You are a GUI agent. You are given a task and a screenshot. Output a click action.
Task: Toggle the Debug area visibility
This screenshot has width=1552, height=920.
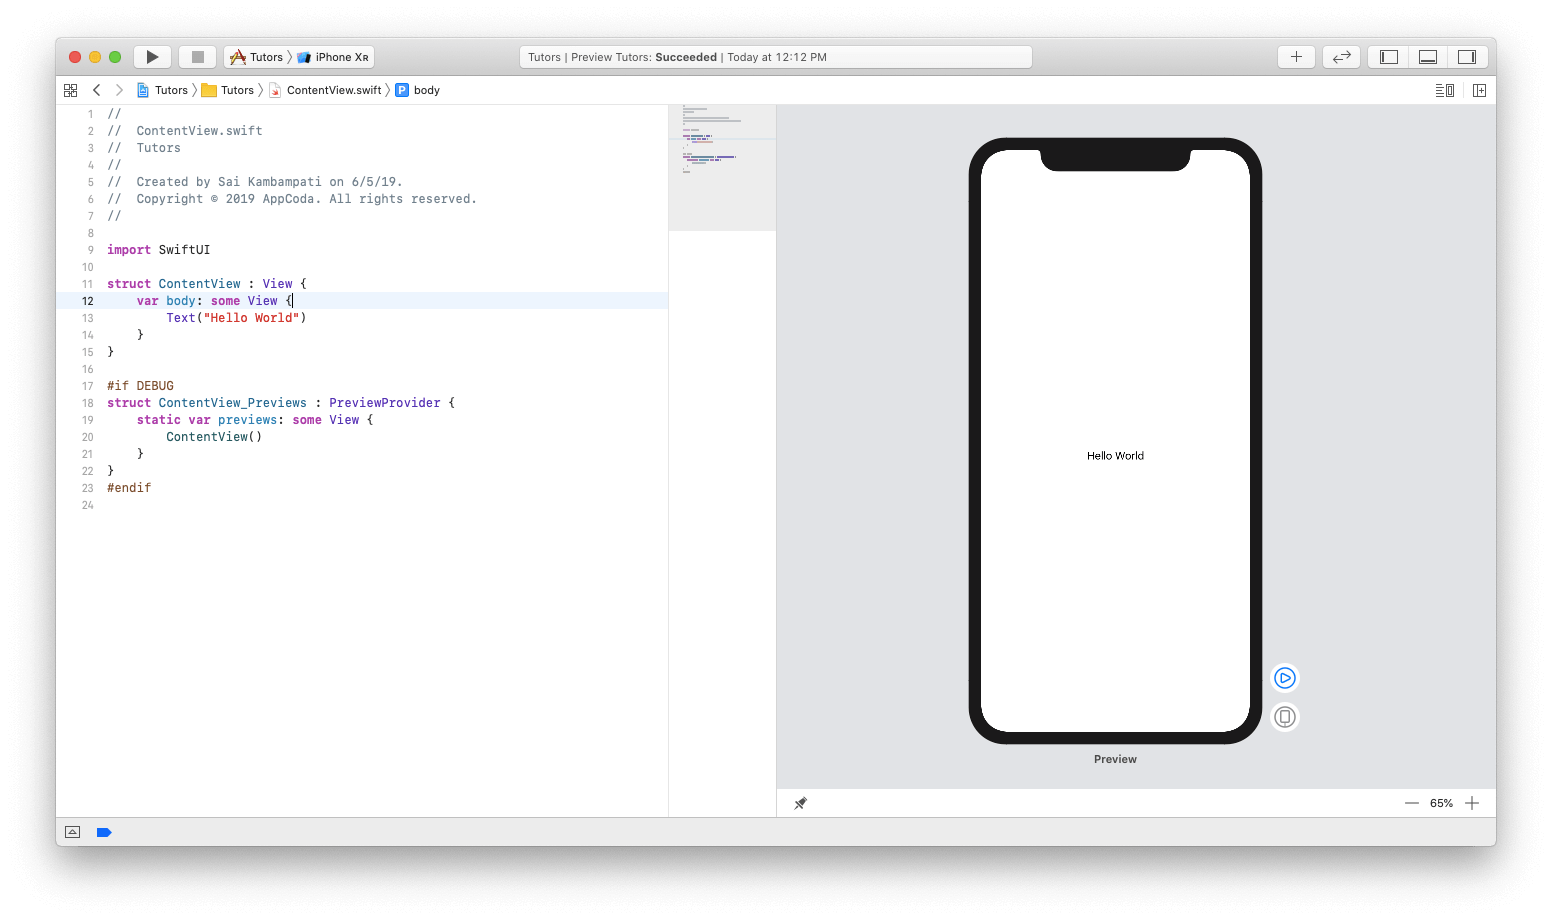(1427, 56)
